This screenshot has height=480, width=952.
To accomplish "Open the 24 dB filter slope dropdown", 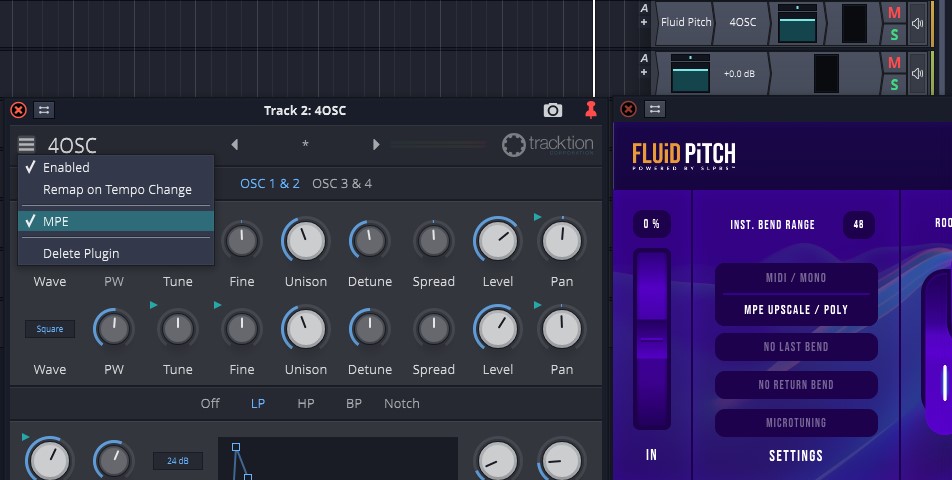I will click(x=177, y=461).
